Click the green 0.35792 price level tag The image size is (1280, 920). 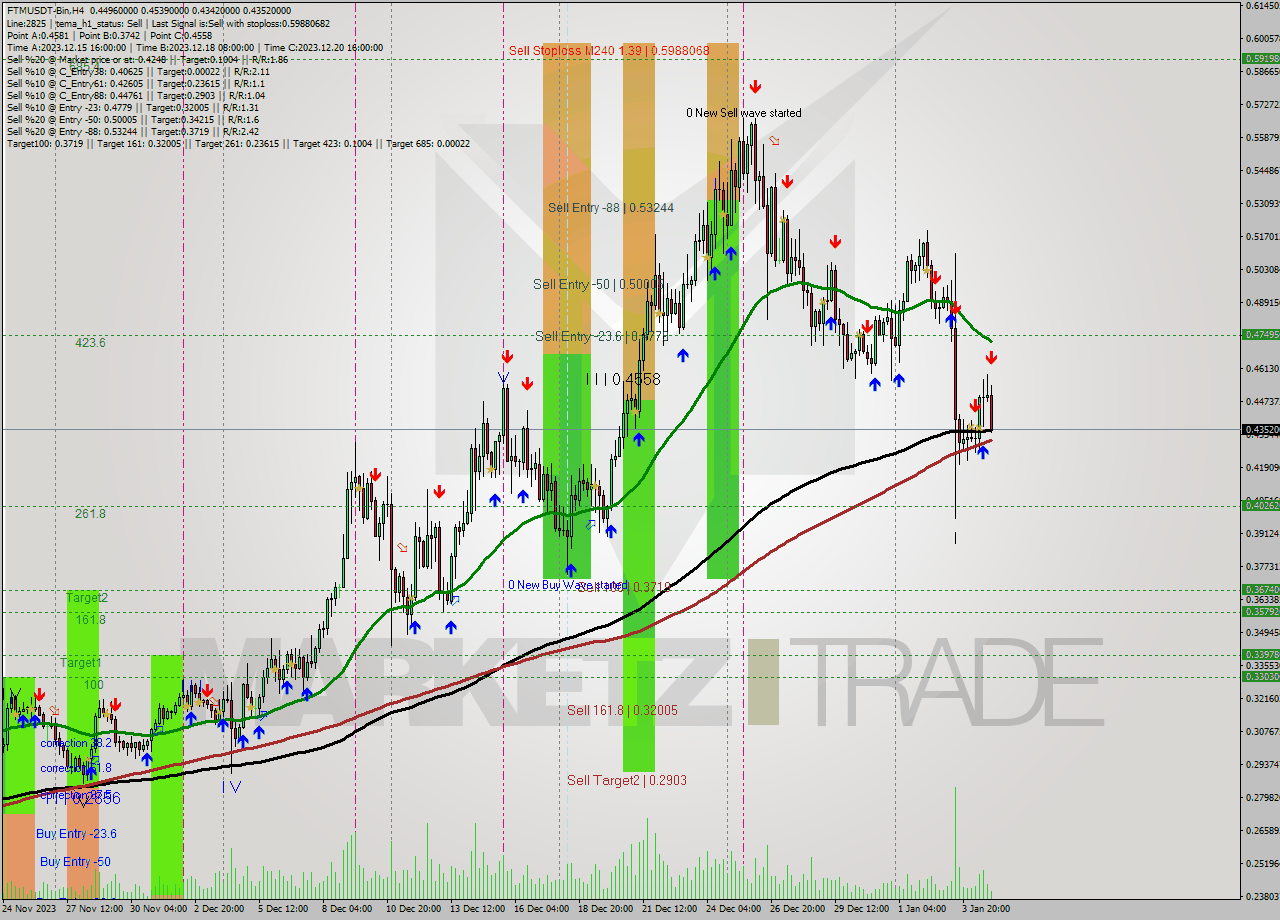click(x=1260, y=611)
